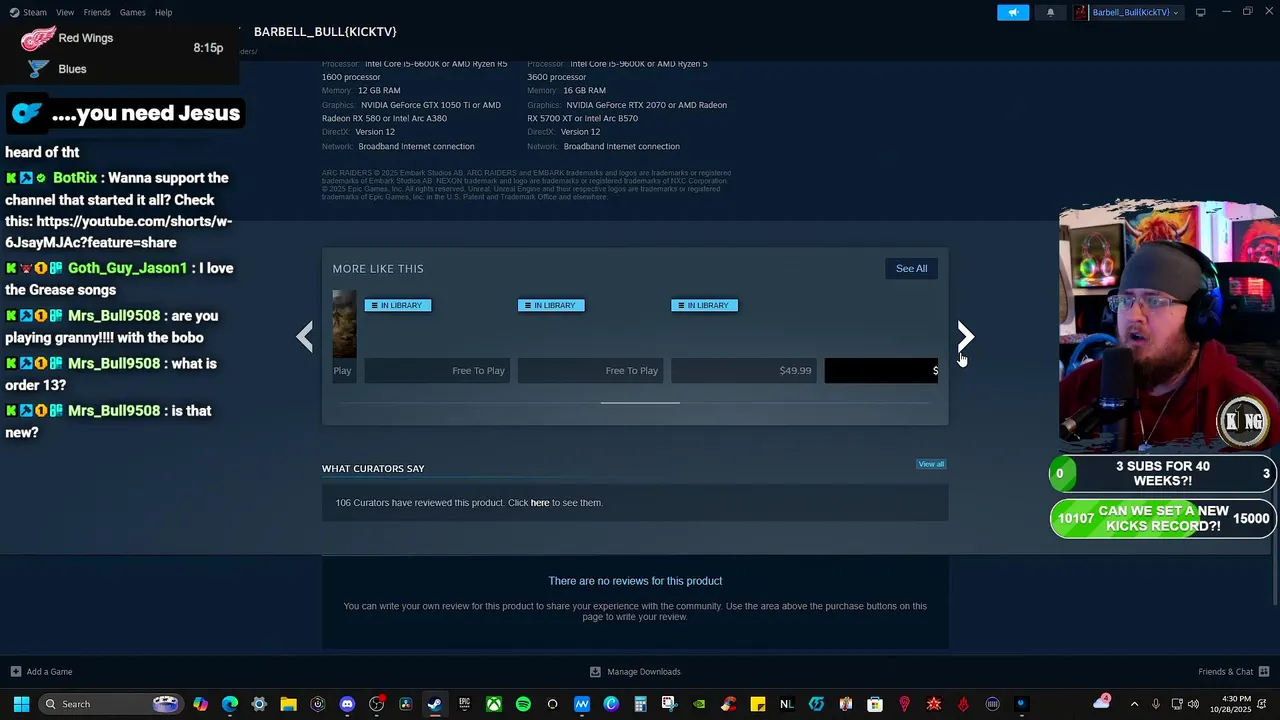Expand the Barbell_Bull(KickTV) account dropdown
Viewport: 1280px width, 720px height.
(1127, 12)
